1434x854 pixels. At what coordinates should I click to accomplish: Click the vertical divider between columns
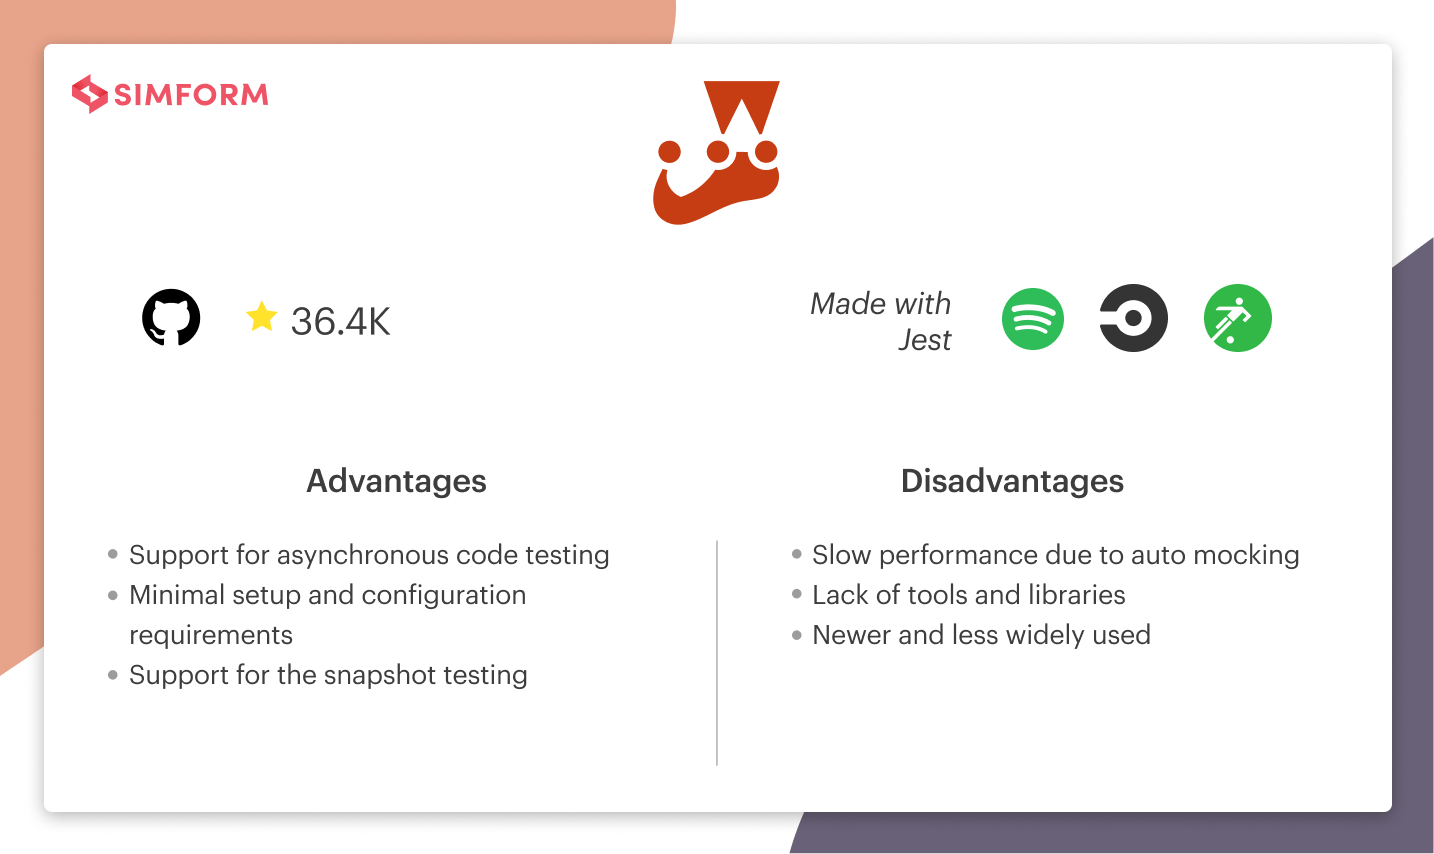point(717,653)
